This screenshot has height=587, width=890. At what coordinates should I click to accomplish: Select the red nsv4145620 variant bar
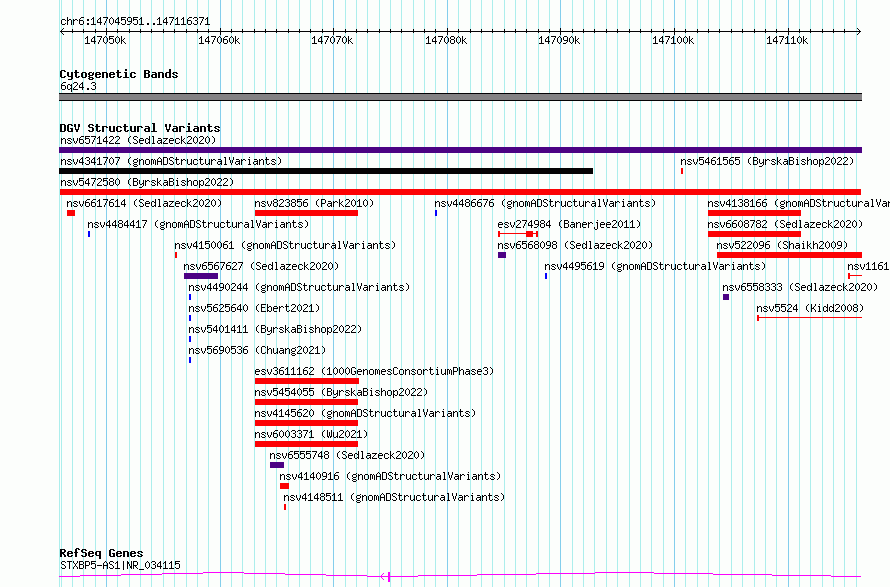point(307,423)
